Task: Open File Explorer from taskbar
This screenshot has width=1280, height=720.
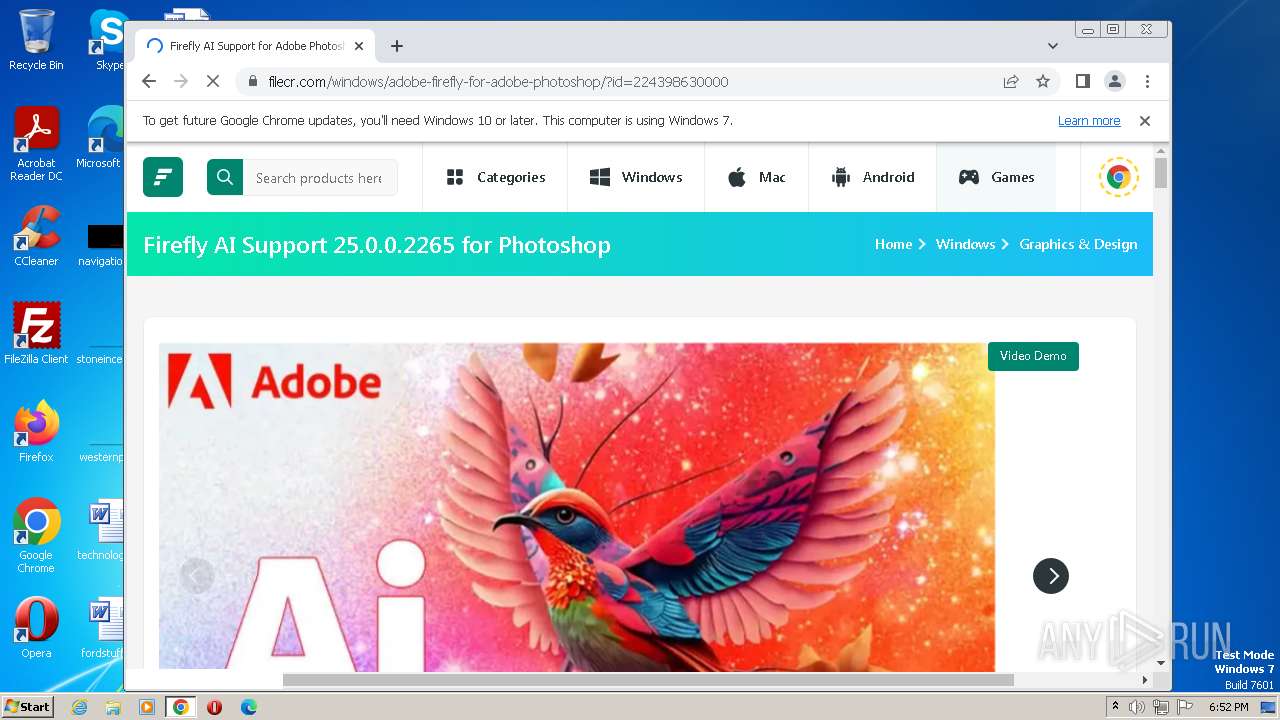Action: 113,707
